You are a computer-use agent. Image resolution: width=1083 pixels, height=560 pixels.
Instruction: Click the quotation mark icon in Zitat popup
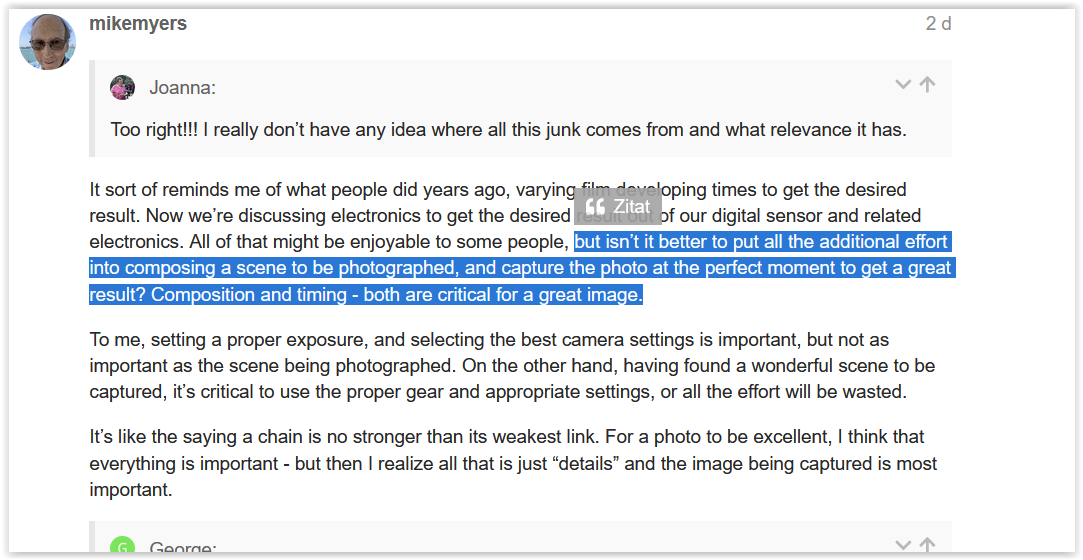tap(595, 207)
